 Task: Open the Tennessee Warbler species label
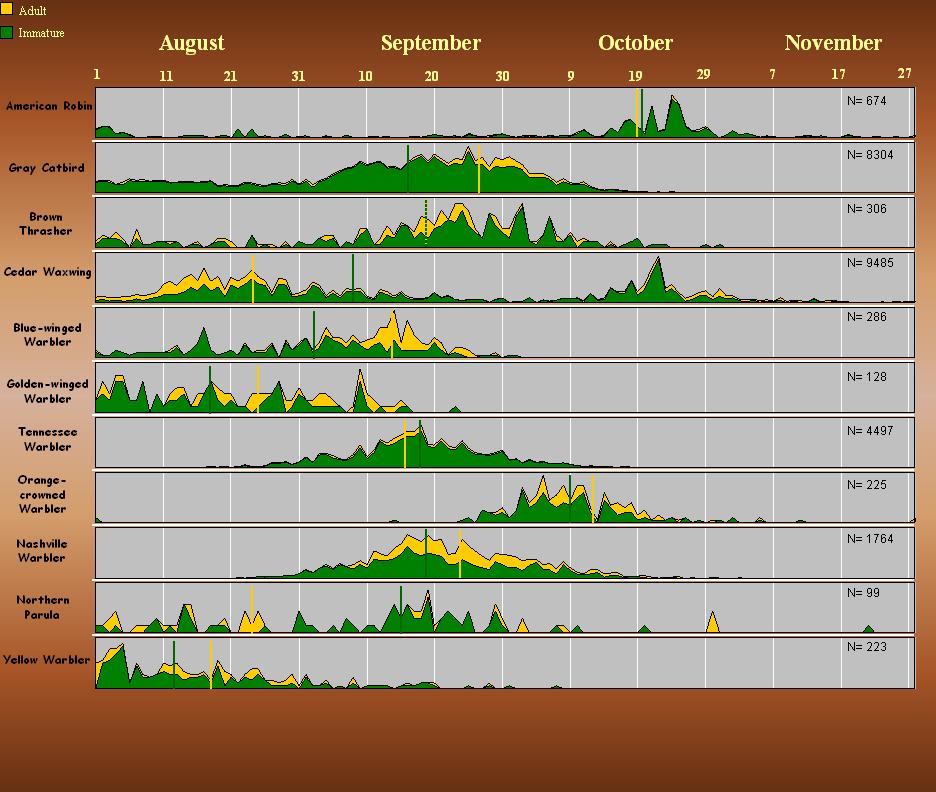tap(47, 439)
